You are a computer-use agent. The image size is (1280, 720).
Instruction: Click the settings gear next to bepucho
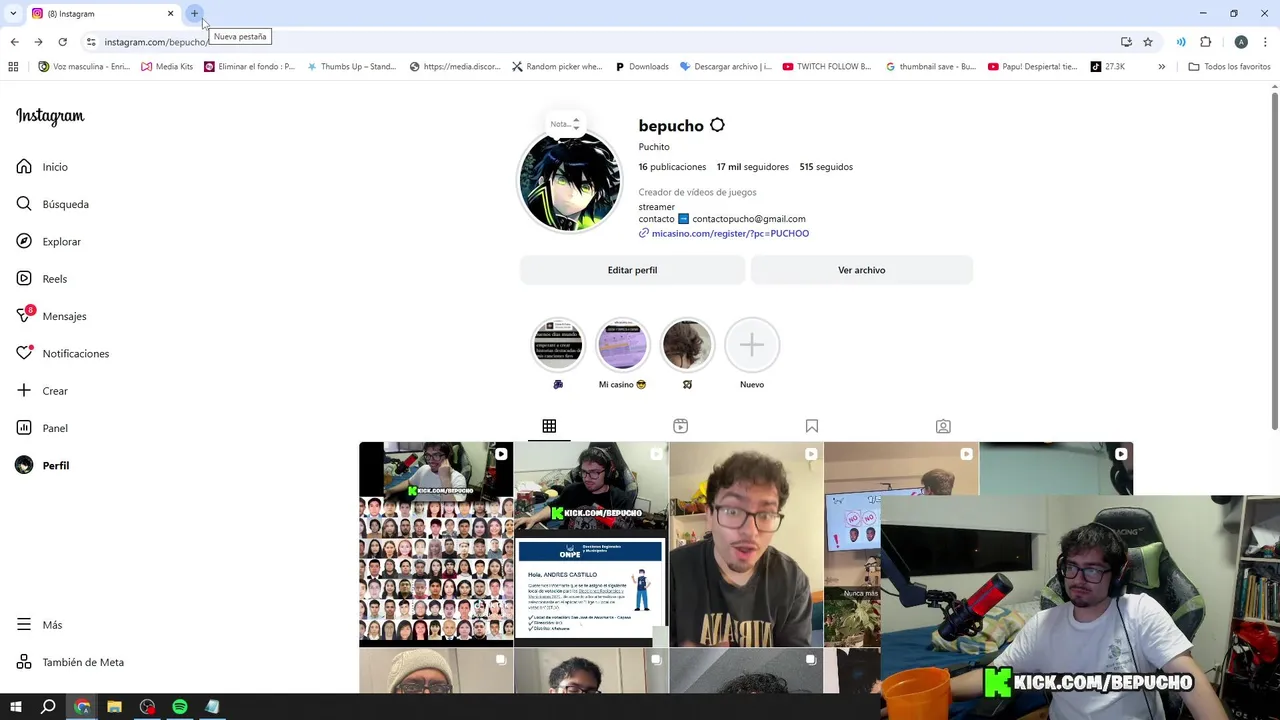point(717,125)
